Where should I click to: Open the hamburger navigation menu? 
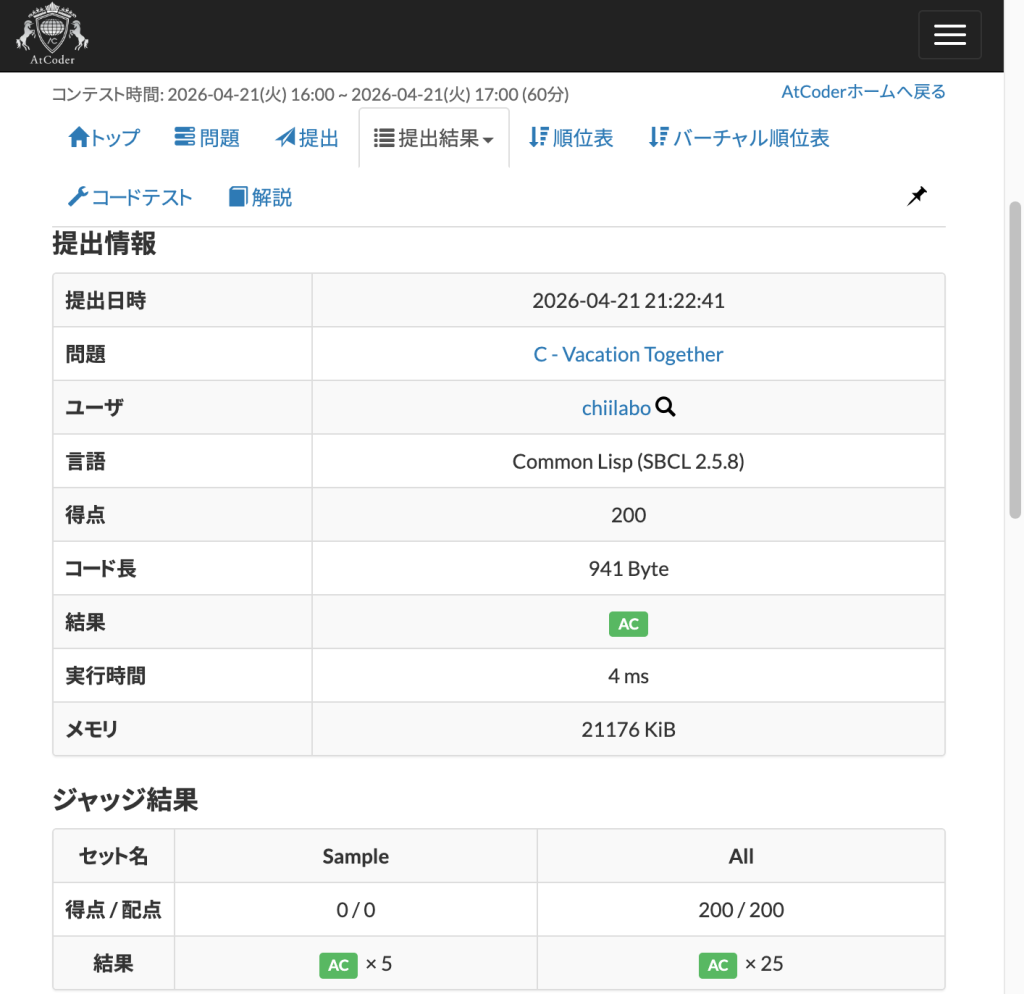[x=949, y=33]
